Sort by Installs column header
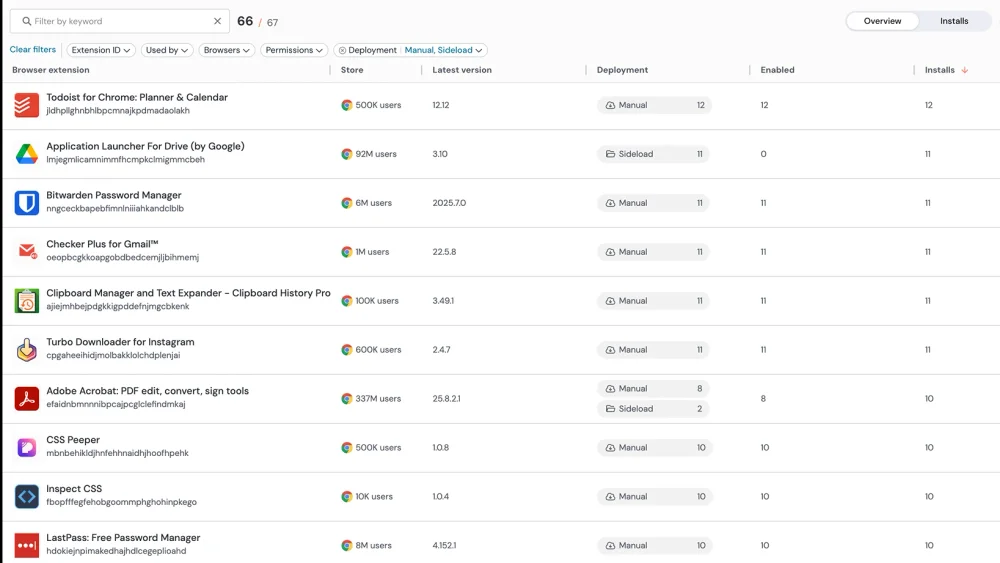This screenshot has height=563, width=1000. pyautogui.click(x=939, y=70)
